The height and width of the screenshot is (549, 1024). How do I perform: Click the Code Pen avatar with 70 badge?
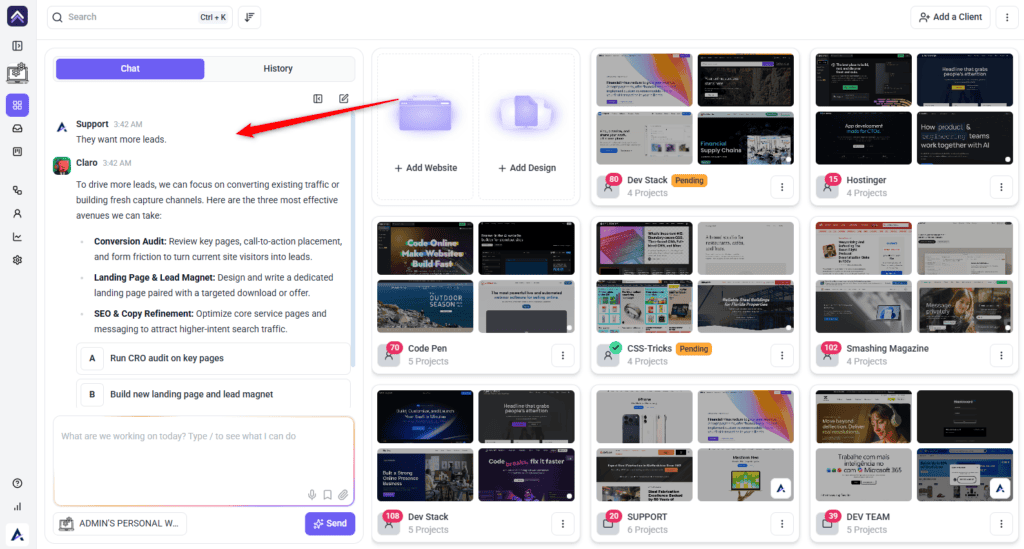point(389,355)
